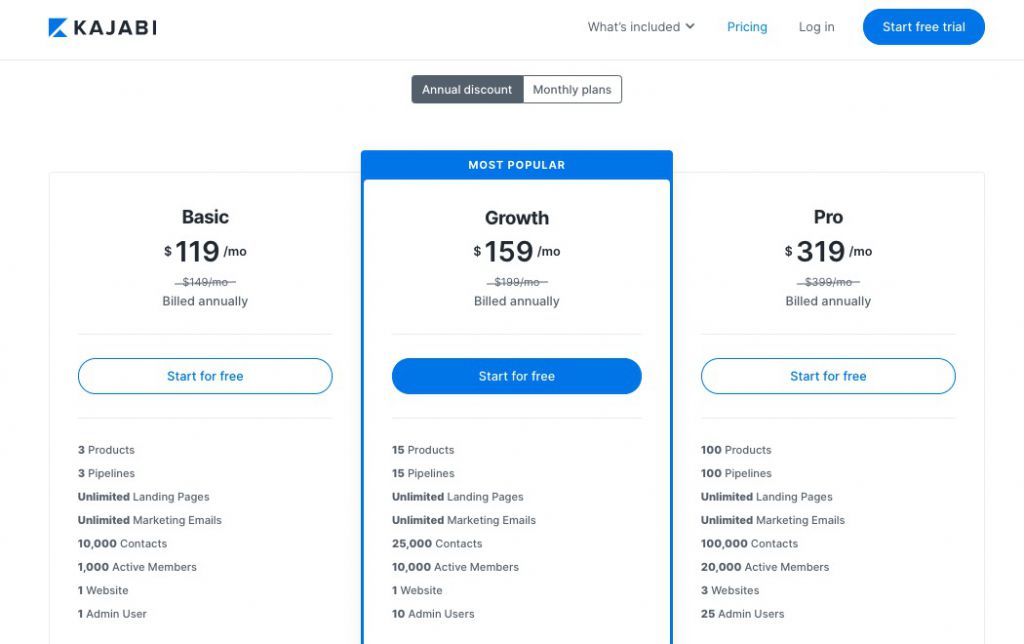Image resolution: width=1024 pixels, height=644 pixels.
Task: Select the Basic plan heading
Action: (205, 217)
